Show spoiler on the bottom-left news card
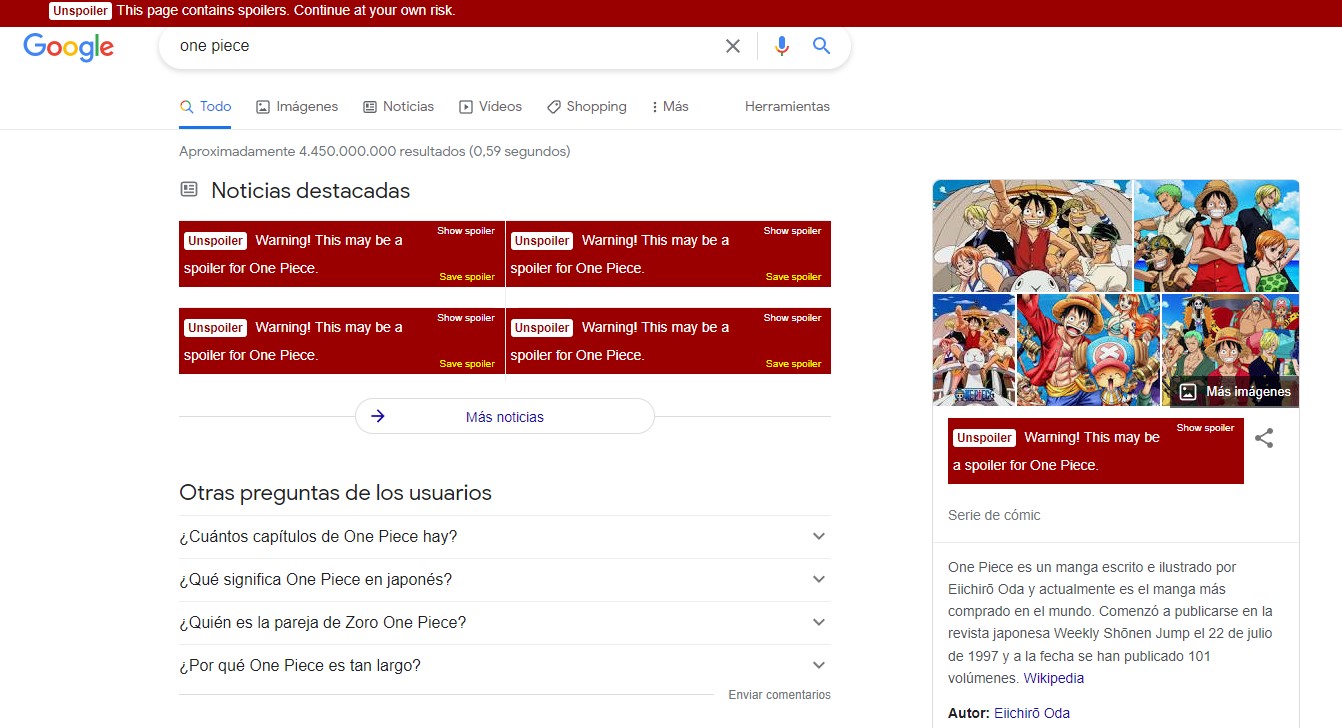The height and width of the screenshot is (728, 1342). point(466,318)
